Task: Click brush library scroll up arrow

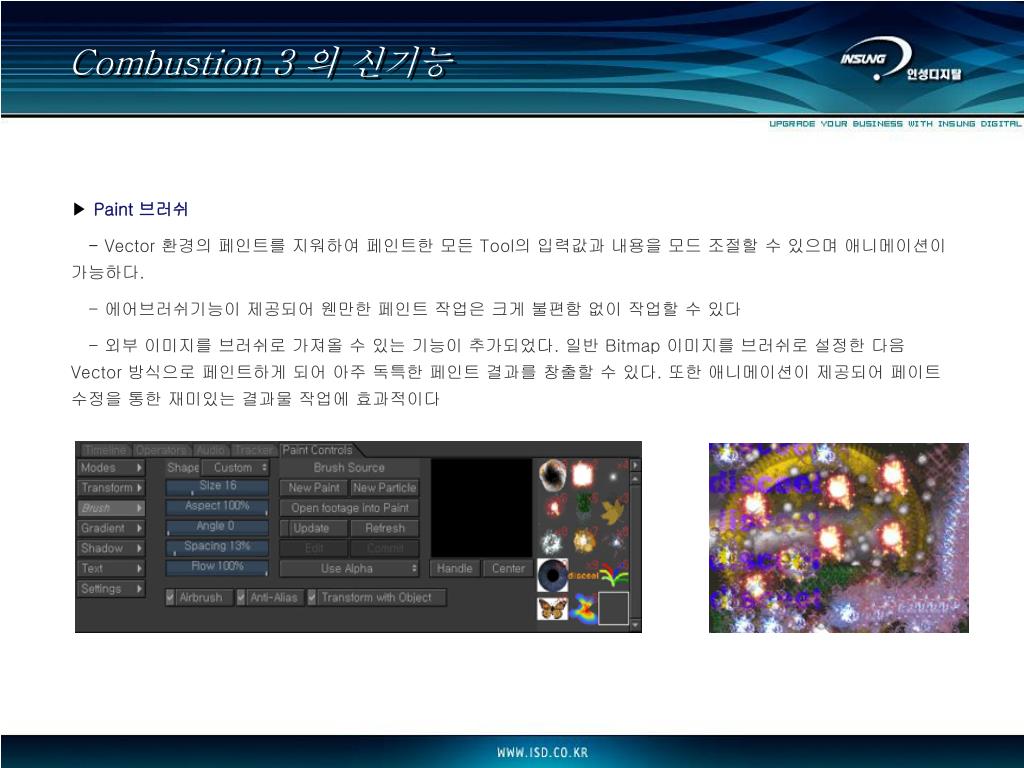Action: (635, 479)
